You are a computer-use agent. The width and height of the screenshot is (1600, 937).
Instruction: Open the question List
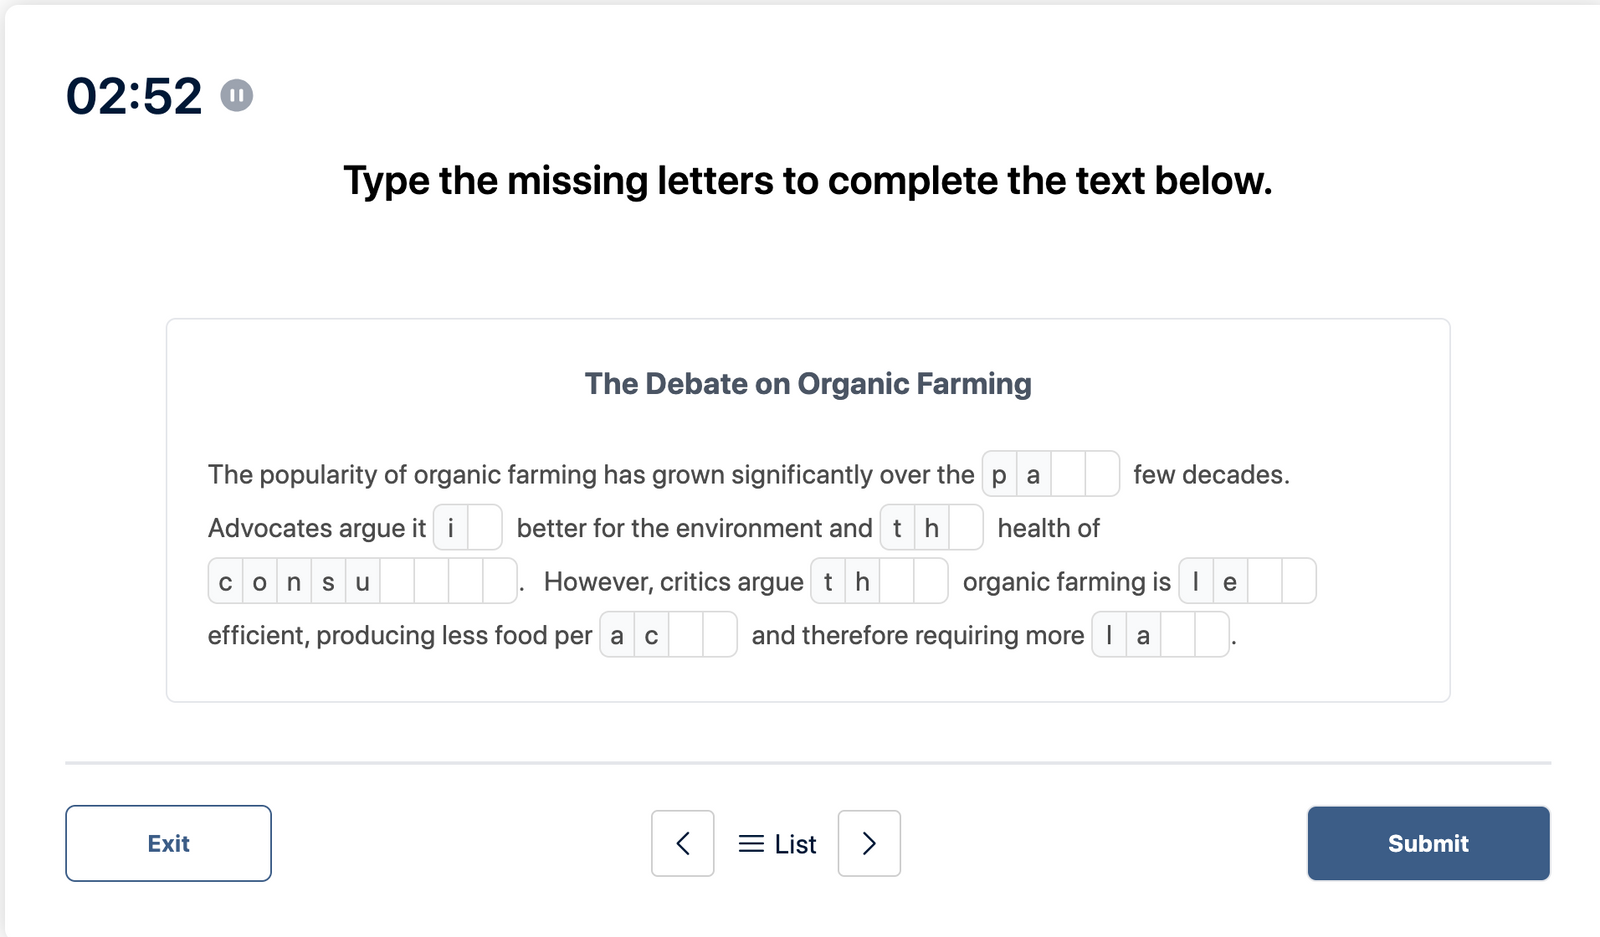[x=778, y=844]
